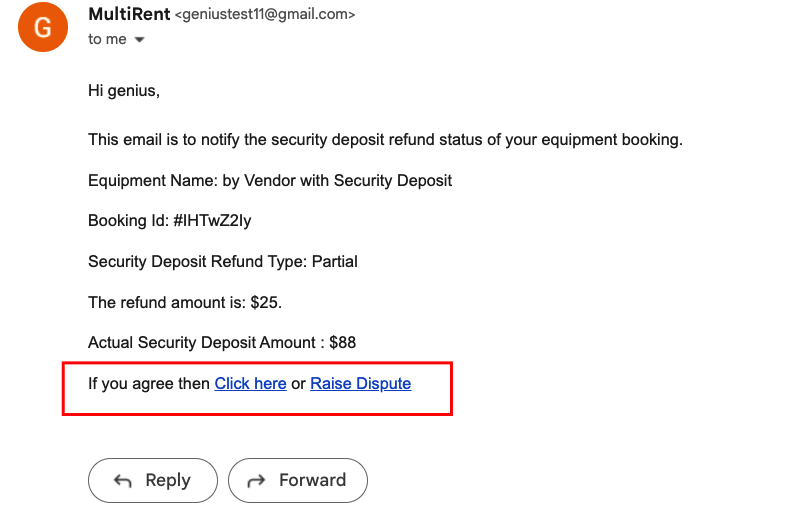Click the right arrow icon on Forward
The width and height of the screenshot is (797, 508).
pos(257,481)
